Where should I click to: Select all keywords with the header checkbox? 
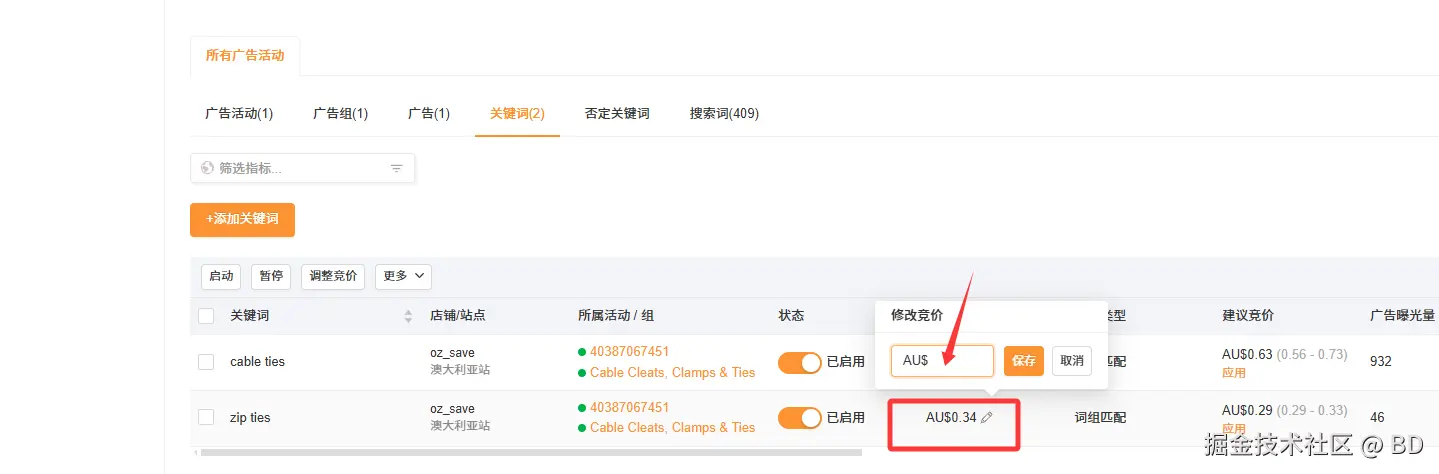click(206, 316)
